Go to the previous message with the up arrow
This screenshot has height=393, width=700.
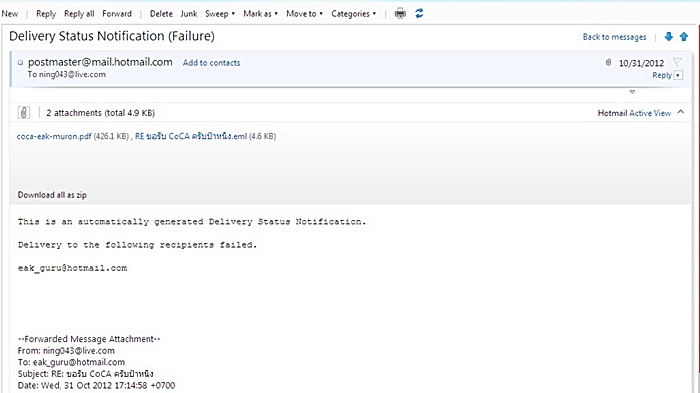(x=684, y=37)
